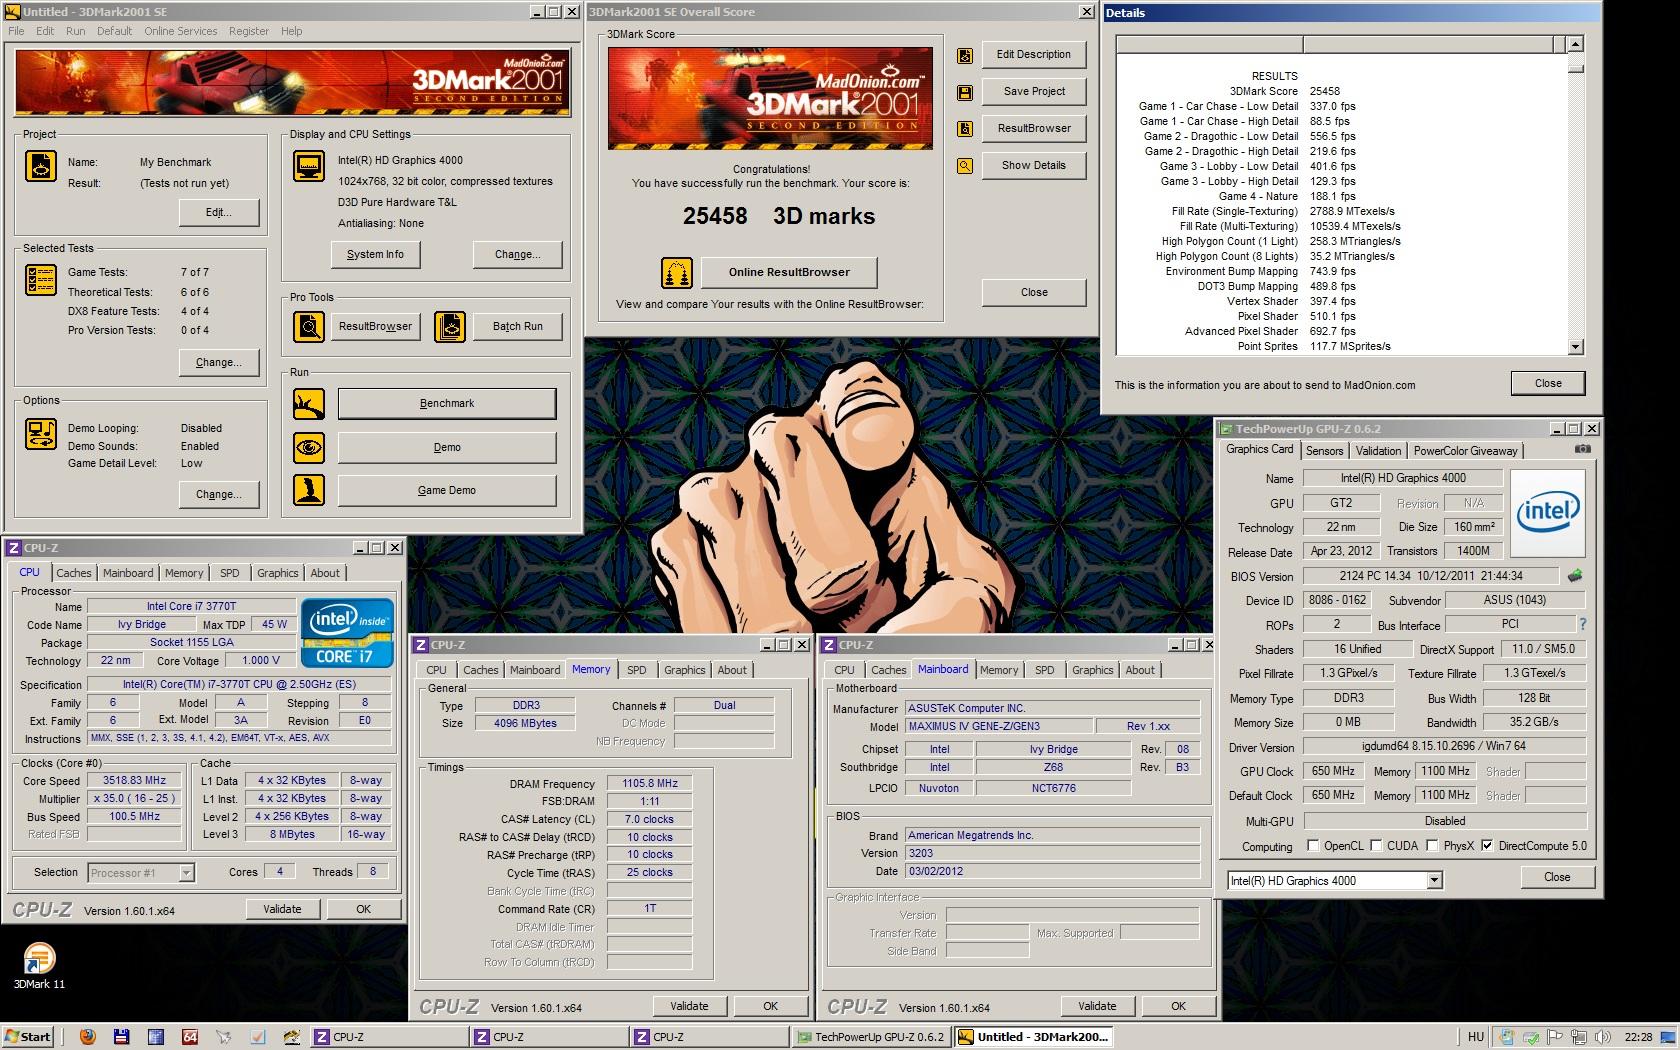Open the Processor #1 selection dropdown in CPU-Z
The width and height of the screenshot is (1680, 1050).
tap(186, 873)
